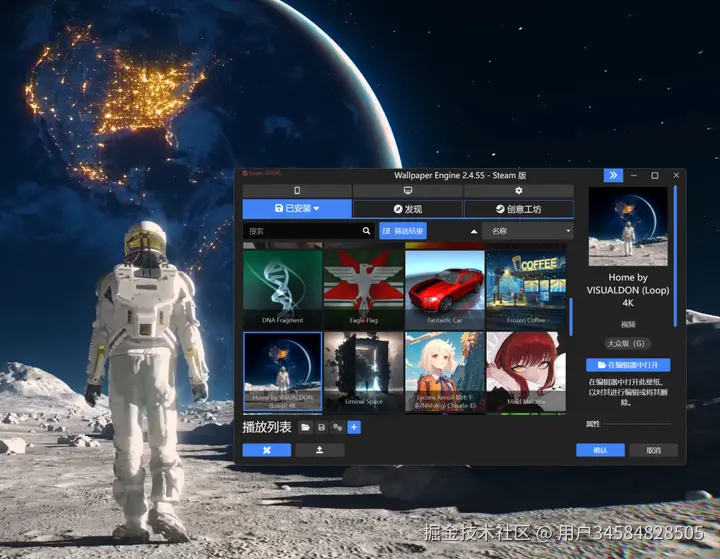Close the Wallpaper Engine window
This screenshot has width=720, height=559.
676,175
